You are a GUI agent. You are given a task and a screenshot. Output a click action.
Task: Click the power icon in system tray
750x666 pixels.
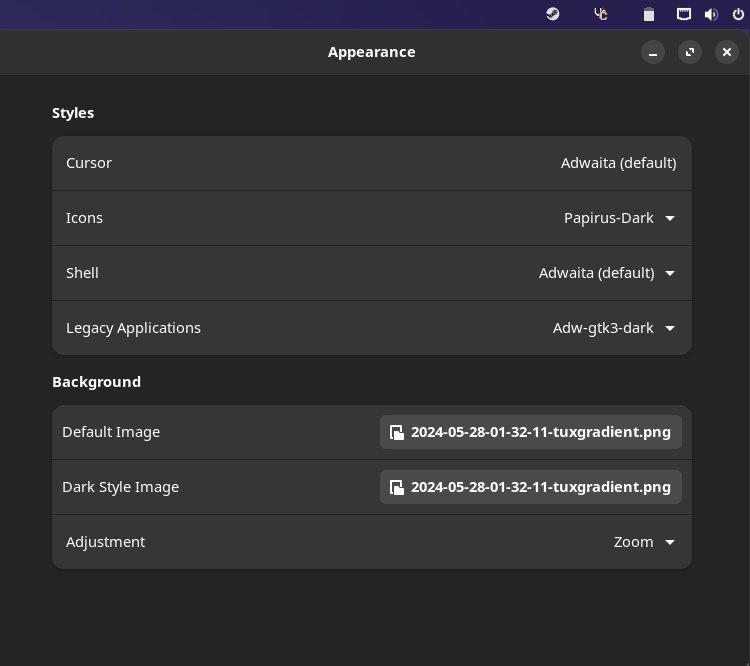pos(738,14)
